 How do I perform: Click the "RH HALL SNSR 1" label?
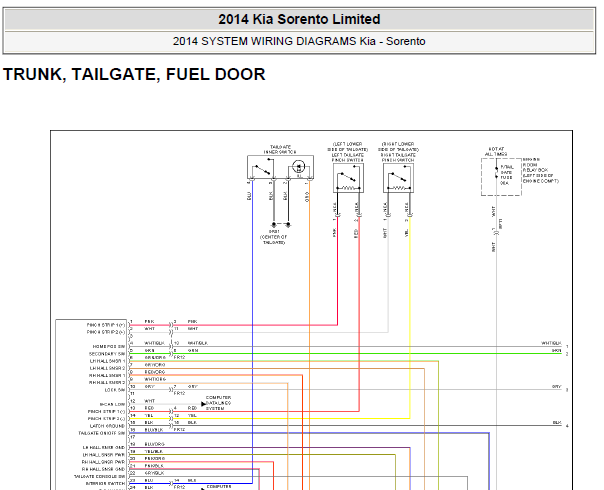coord(107,376)
